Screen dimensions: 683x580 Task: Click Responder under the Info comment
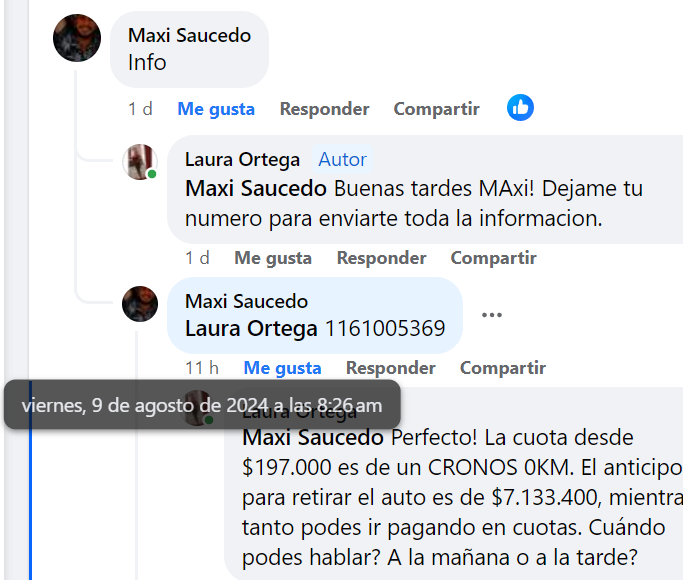(x=324, y=109)
